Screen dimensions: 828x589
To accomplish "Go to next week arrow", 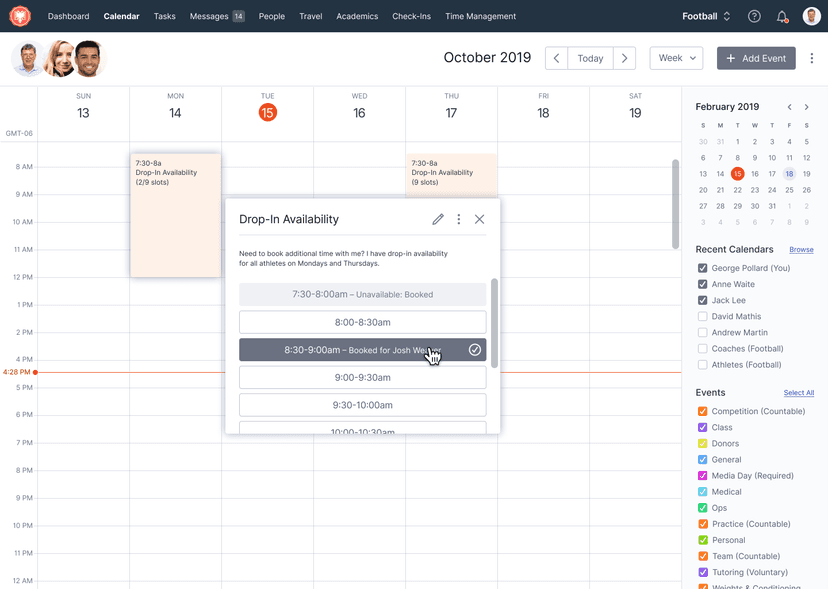I will [624, 59].
